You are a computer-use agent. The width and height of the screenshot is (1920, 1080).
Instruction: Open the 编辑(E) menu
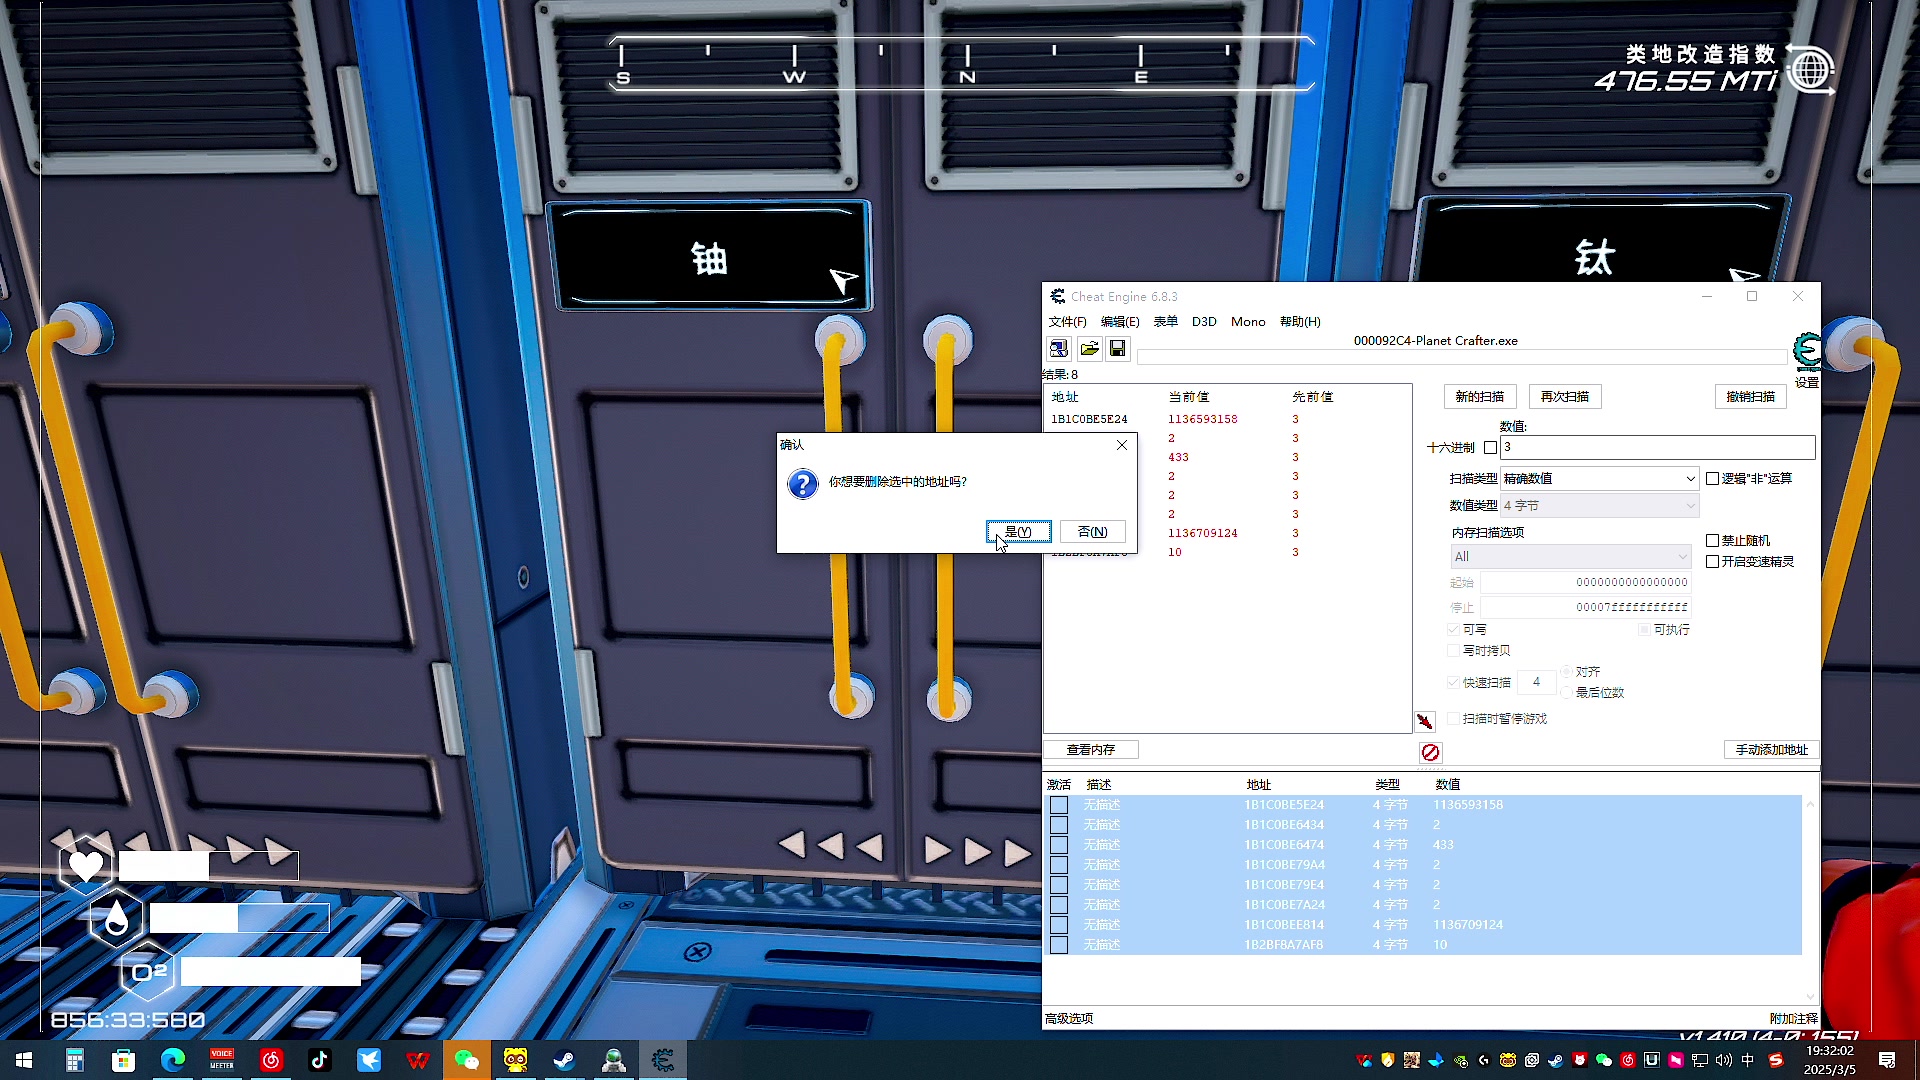tap(1120, 322)
